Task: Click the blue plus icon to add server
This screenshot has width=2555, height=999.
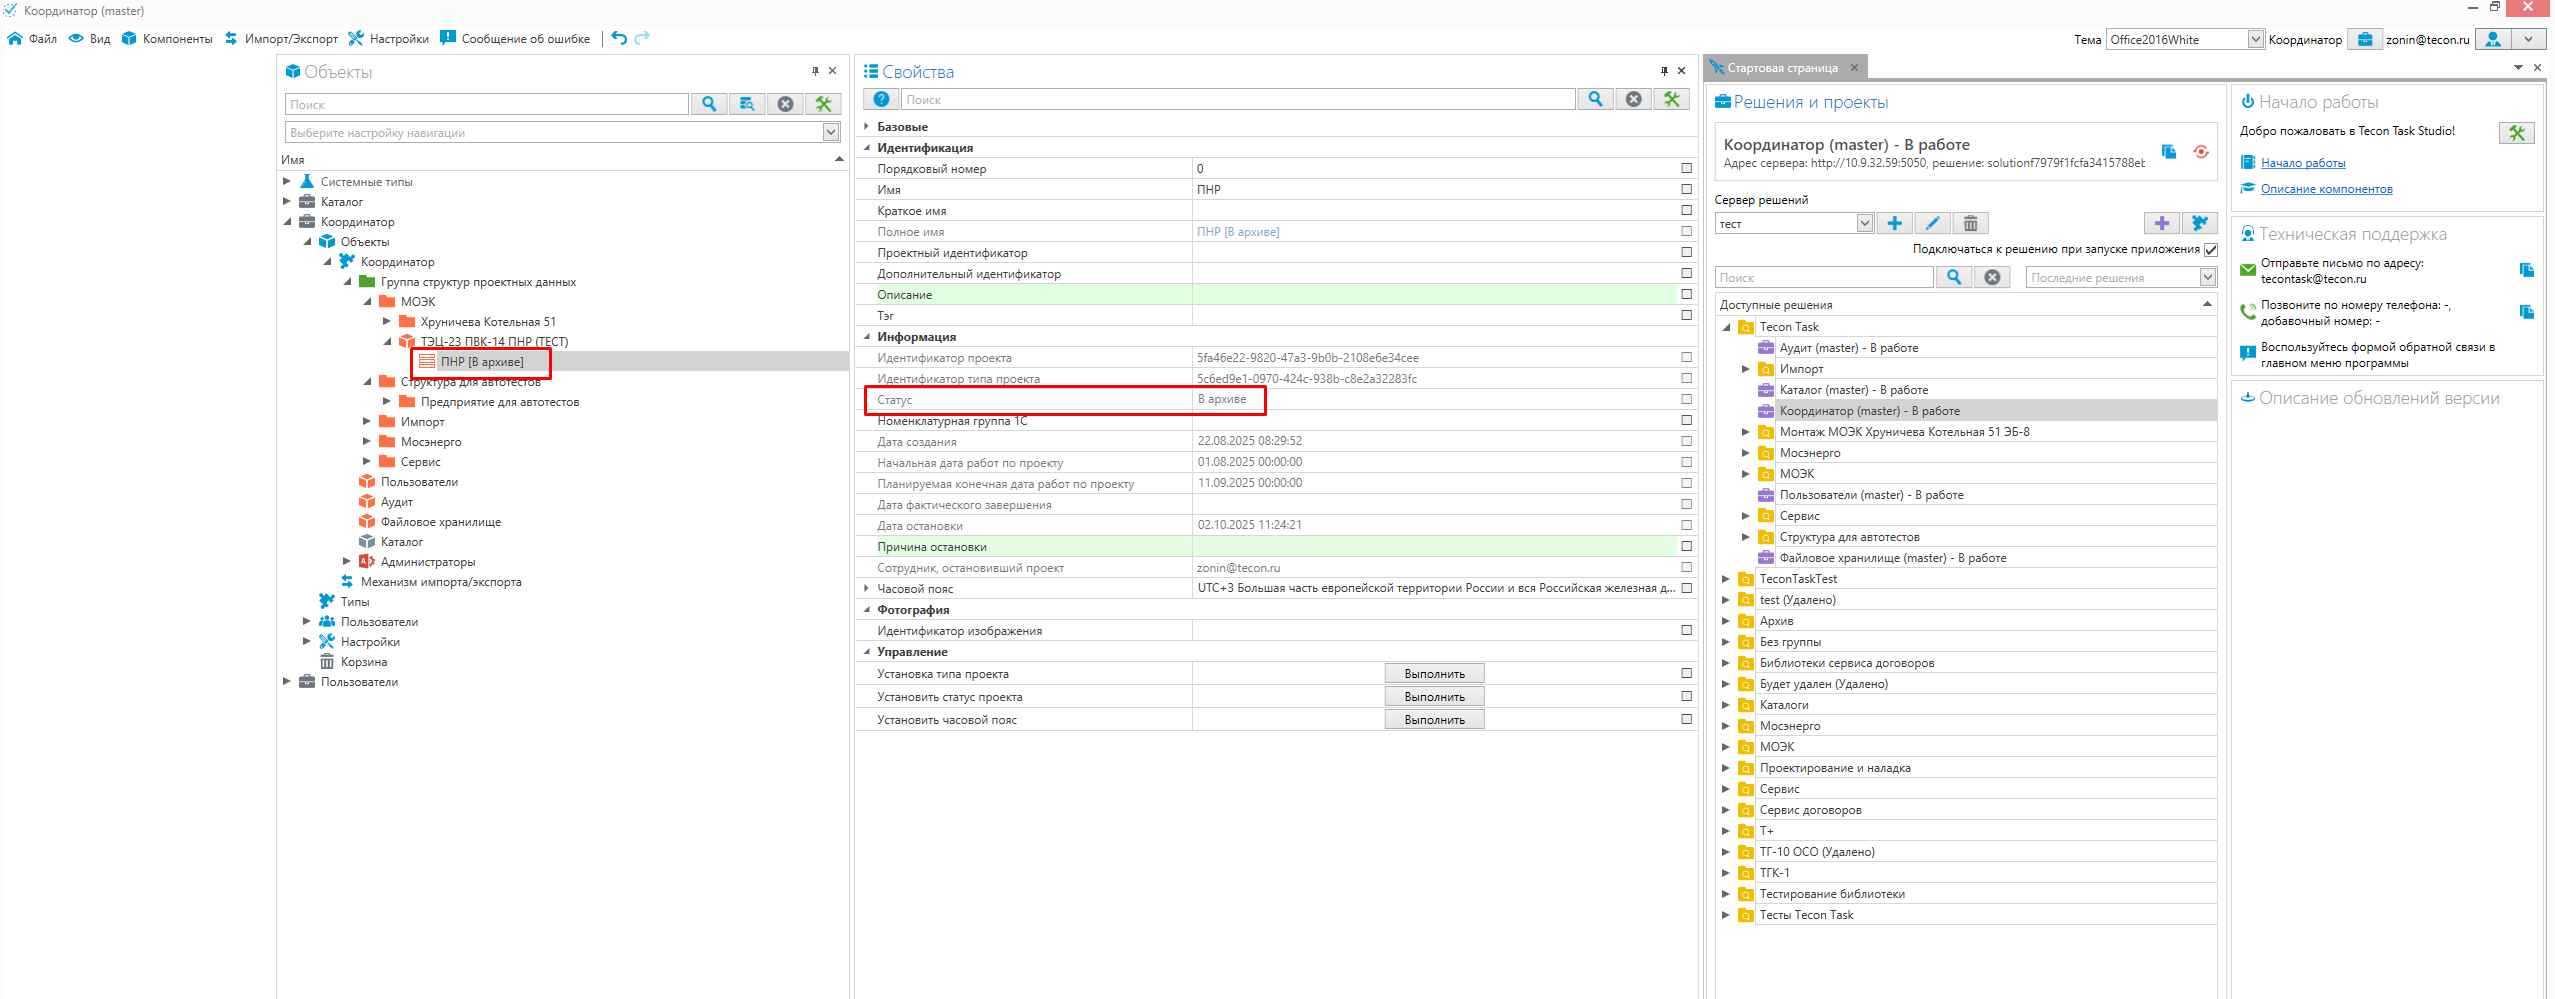Action: (x=1894, y=223)
